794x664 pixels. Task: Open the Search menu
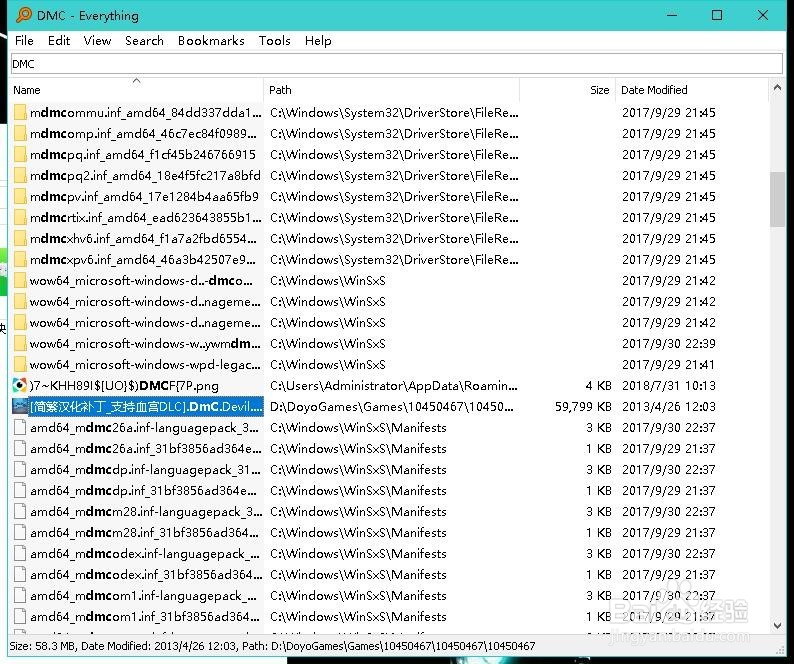pos(144,41)
